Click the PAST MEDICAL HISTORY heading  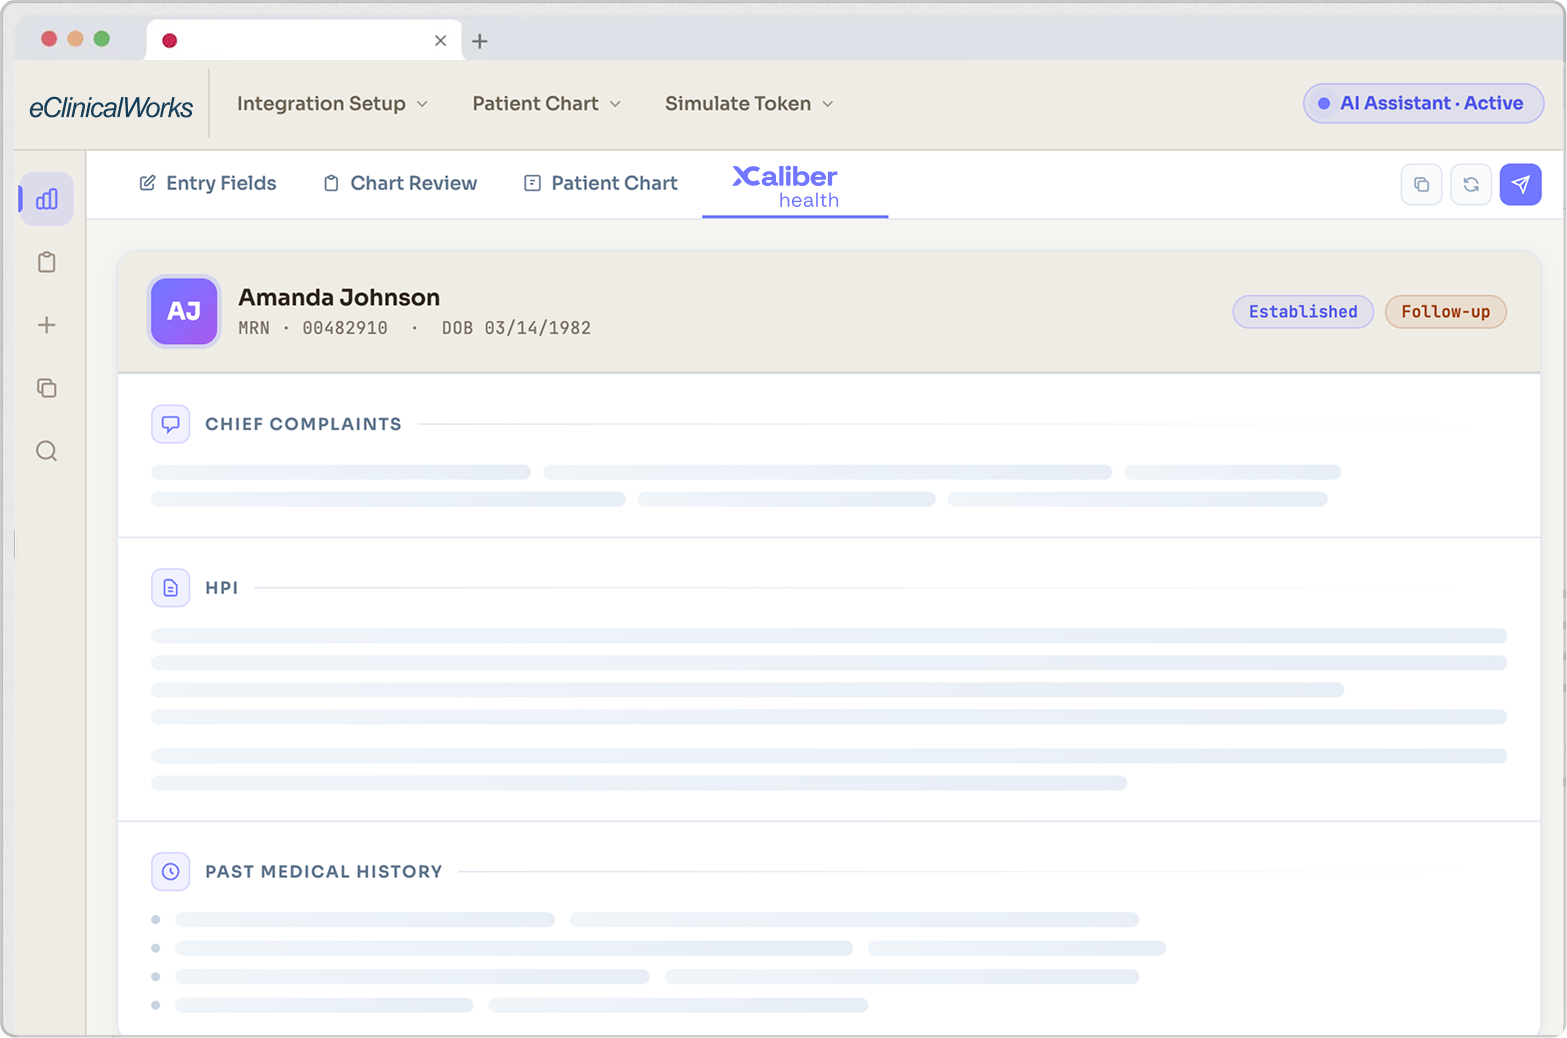(x=324, y=872)
